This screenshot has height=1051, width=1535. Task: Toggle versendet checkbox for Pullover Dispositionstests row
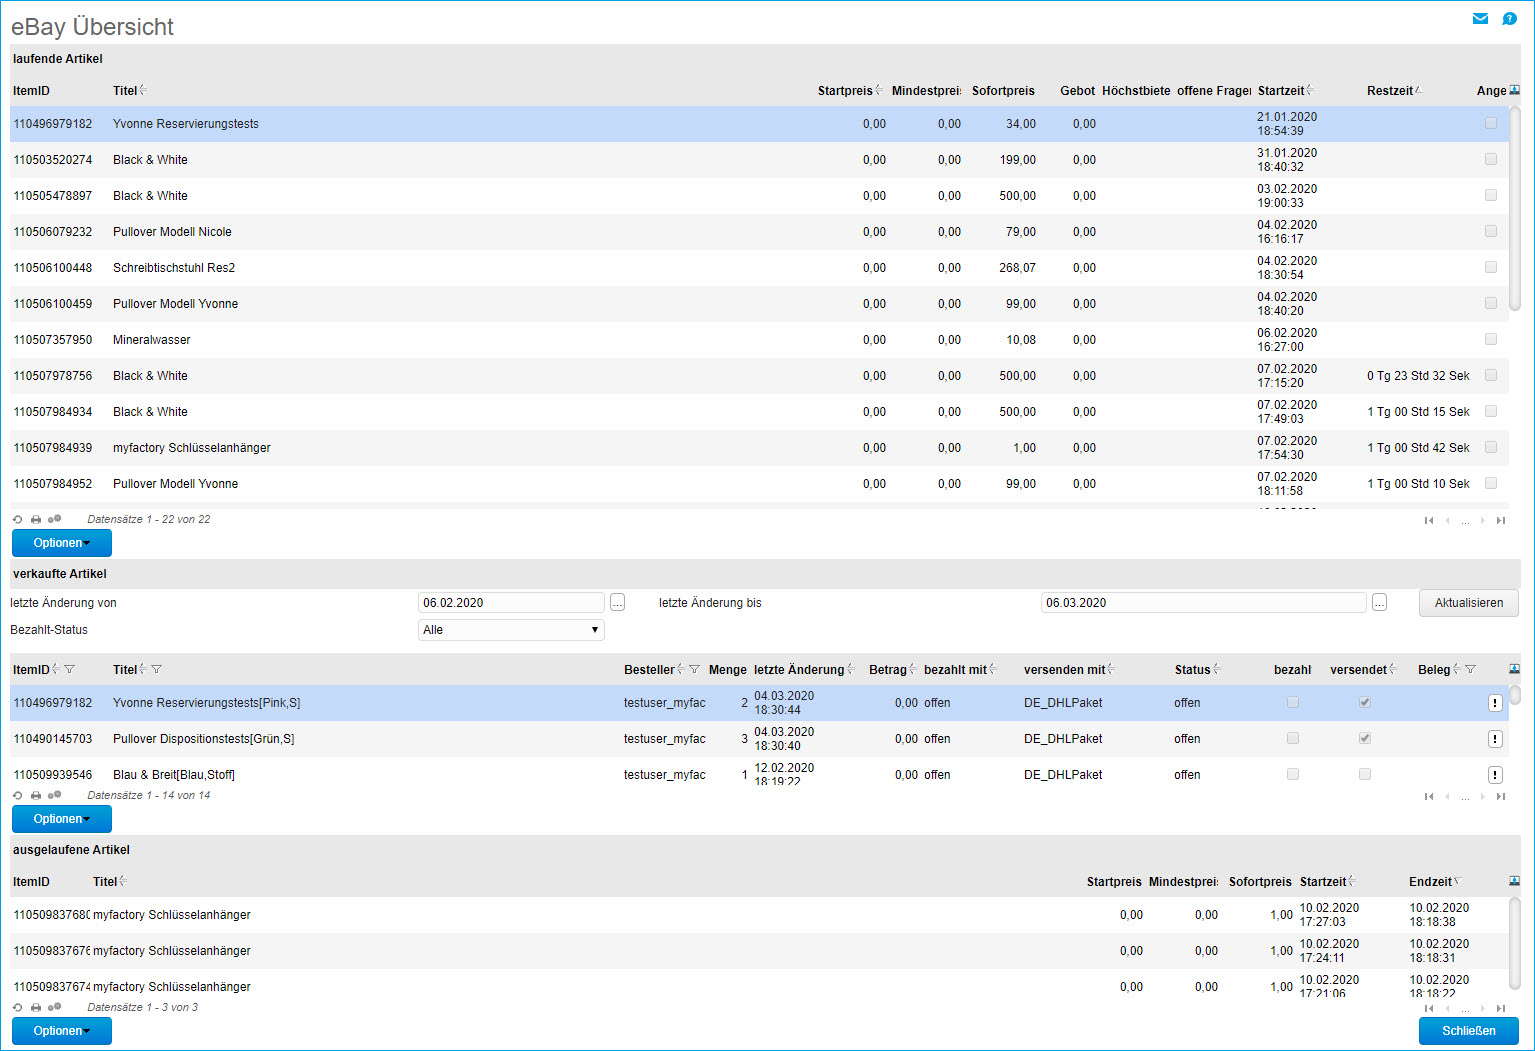(x=1365, y=739)
